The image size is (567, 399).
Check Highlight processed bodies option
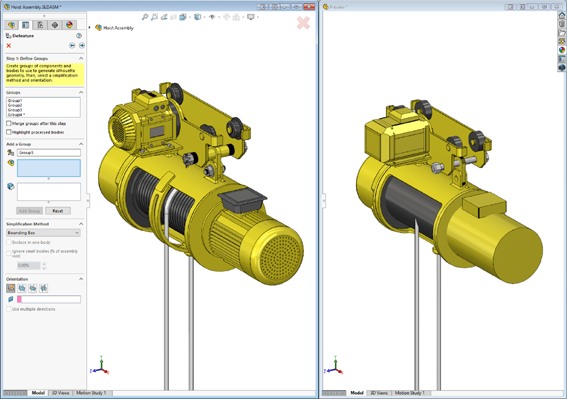tap(9, 132)
